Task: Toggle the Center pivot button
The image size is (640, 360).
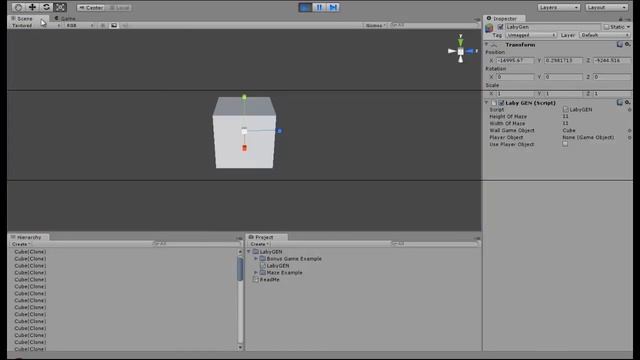Action: tap(91, 7)
